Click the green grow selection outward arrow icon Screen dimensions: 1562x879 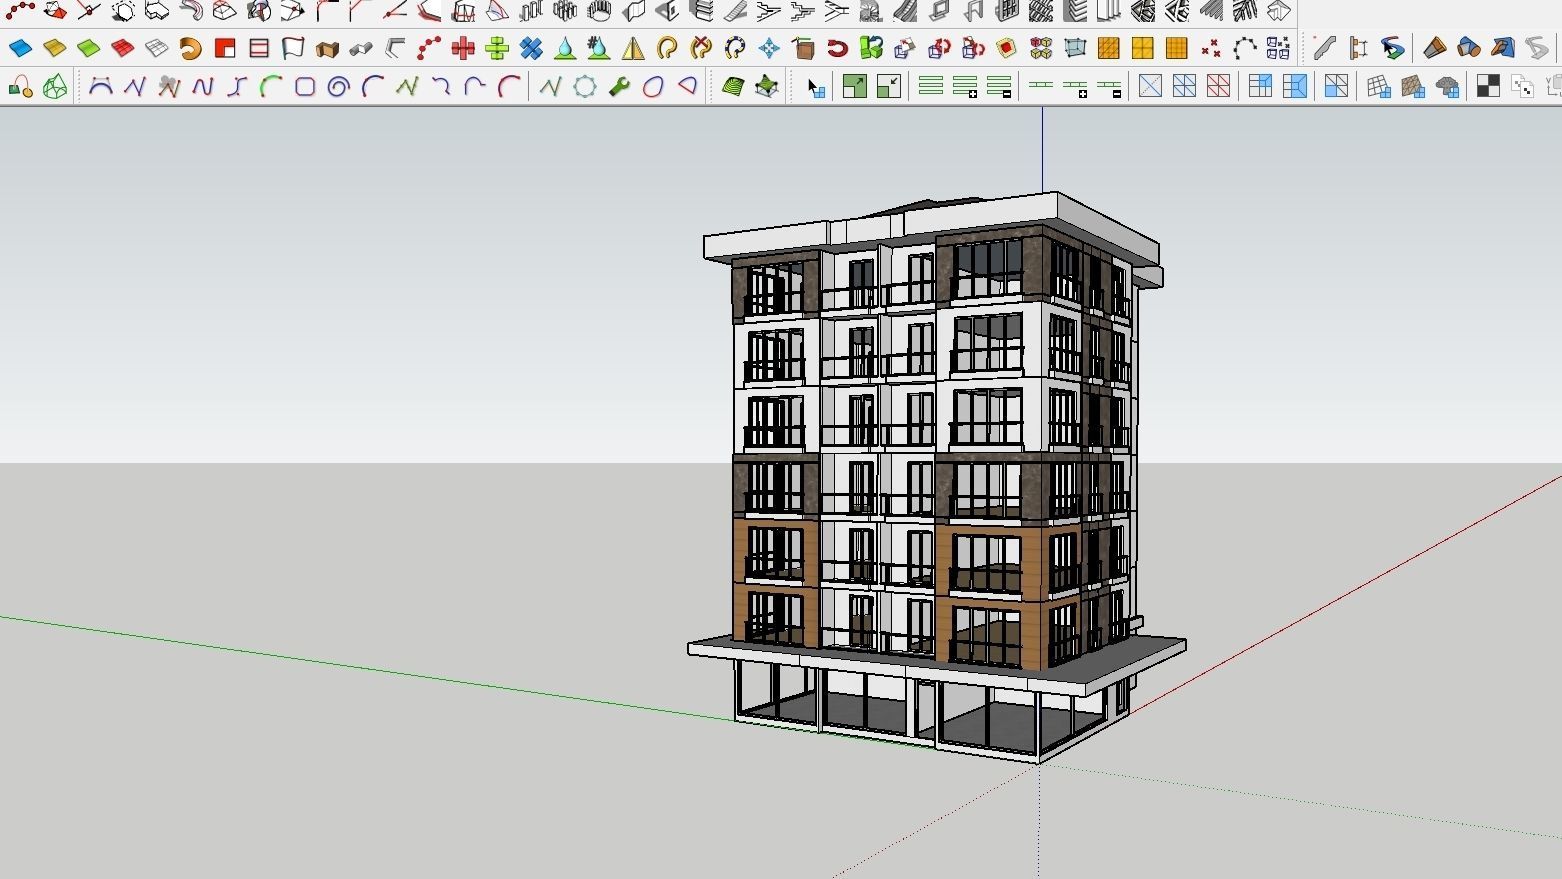(855, 87)
